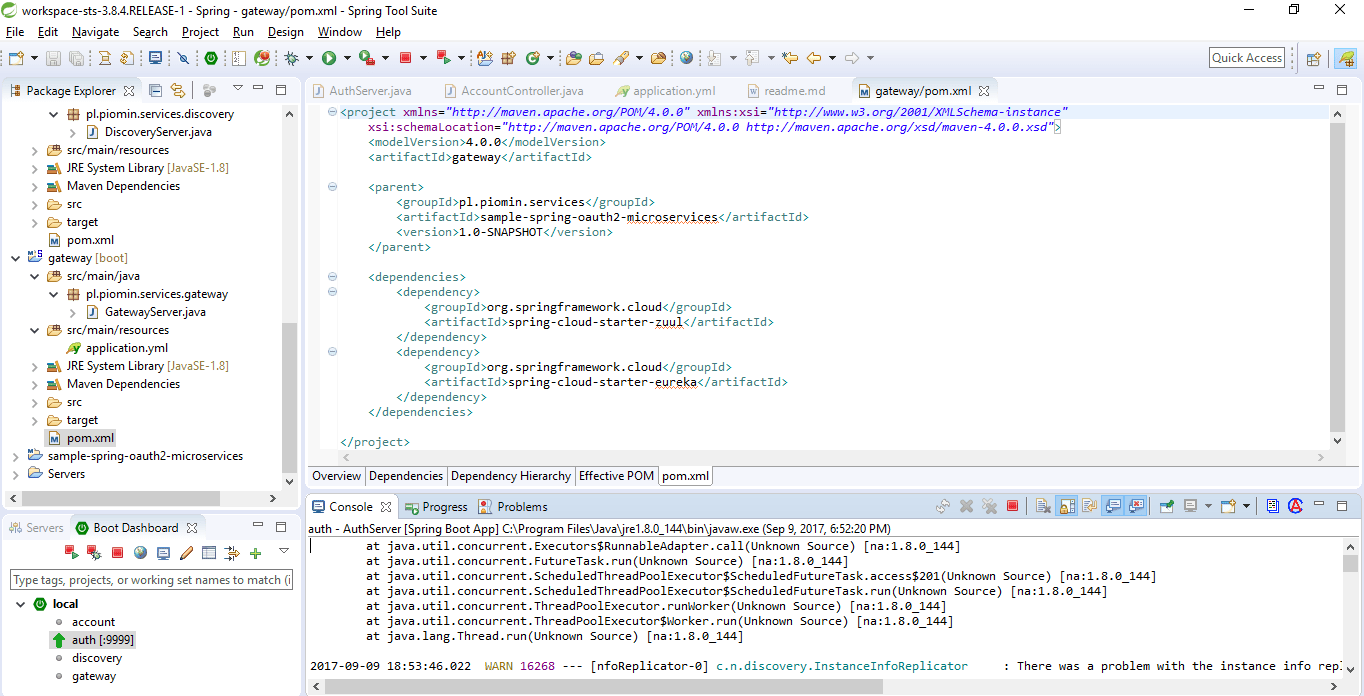Click the Clear Console icon
The width and height of the screenshot is (1364, 696).
(x=1041, y=506)
